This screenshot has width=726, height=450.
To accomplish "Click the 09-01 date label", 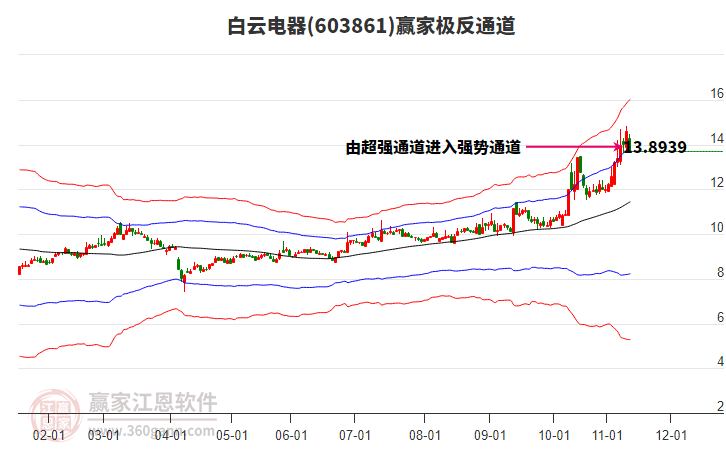I will (490, 435).
